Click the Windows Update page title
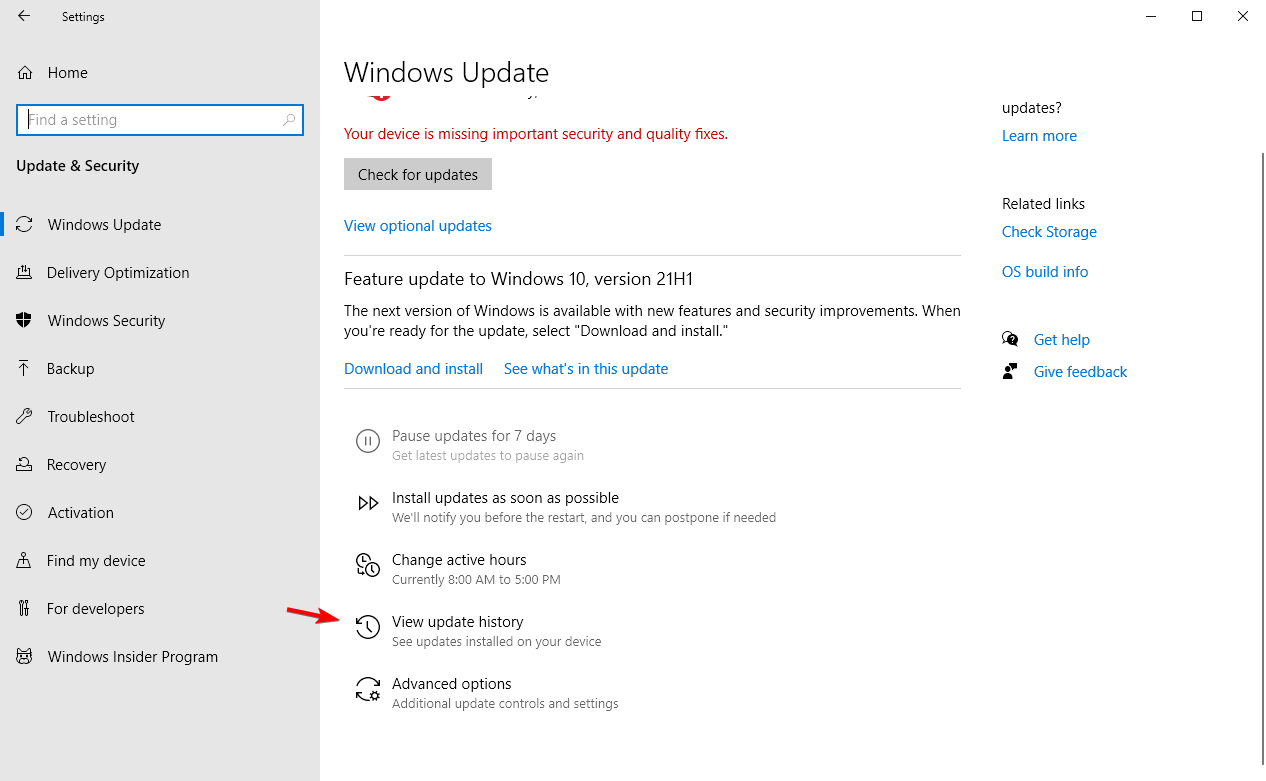Screen dimensions: 1266x781 point(446,73)
